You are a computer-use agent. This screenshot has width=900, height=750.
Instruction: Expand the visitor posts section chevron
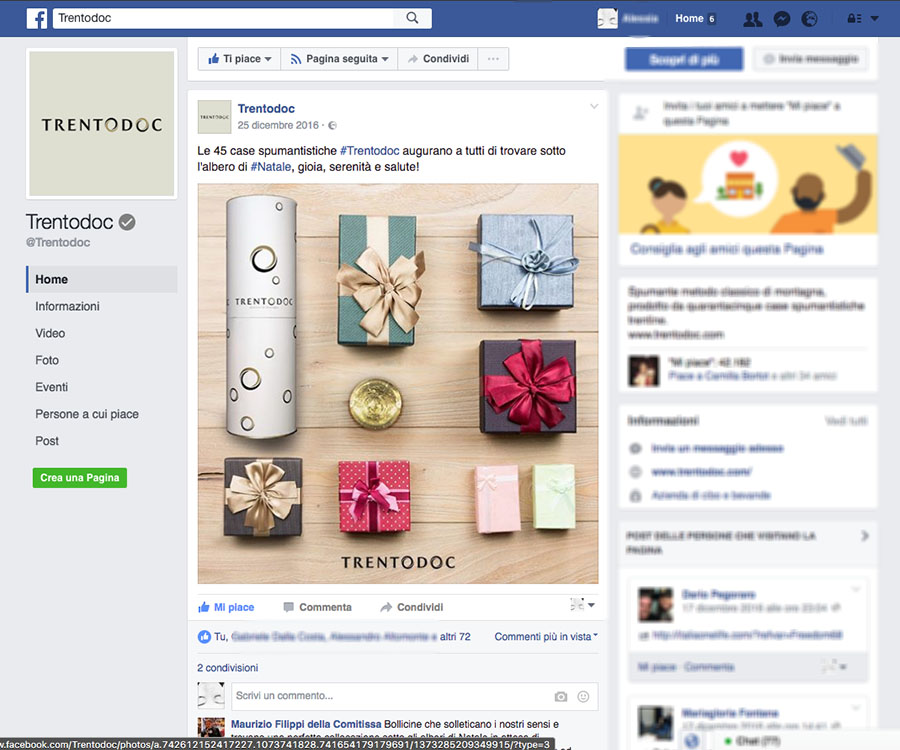(x=864, y=536)
